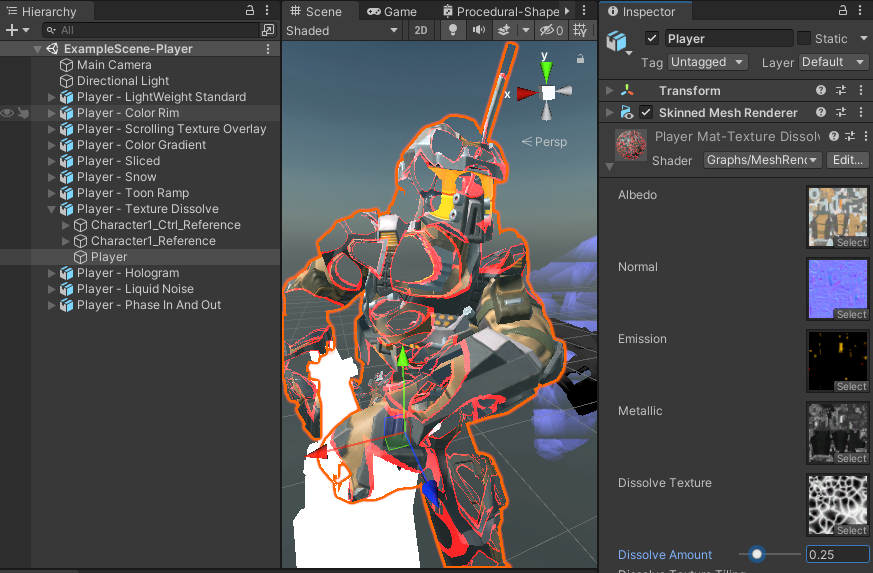This screenshot has height=573, width=873.
Task: Click the Dissolve Amount 0.25 value field
Action: coord(837,555)
